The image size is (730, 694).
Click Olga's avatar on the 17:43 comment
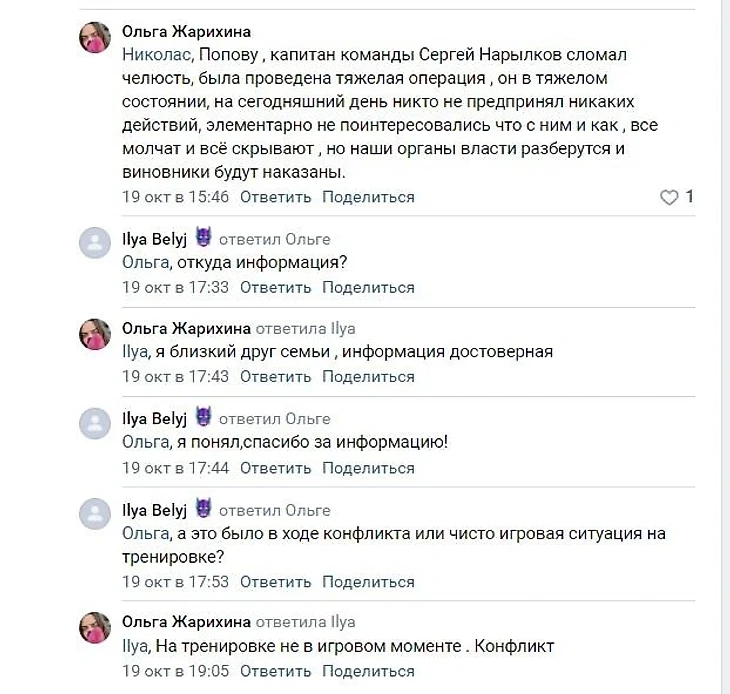95,335
